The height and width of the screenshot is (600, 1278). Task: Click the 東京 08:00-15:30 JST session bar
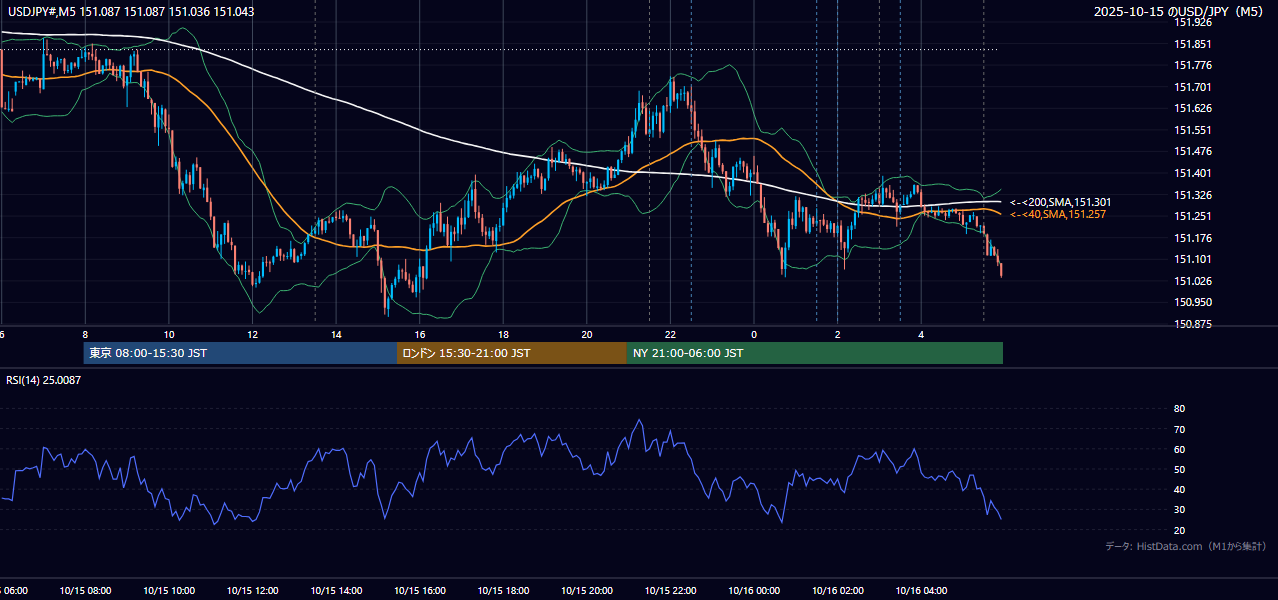pyautogui.click(x=241, y=353)
